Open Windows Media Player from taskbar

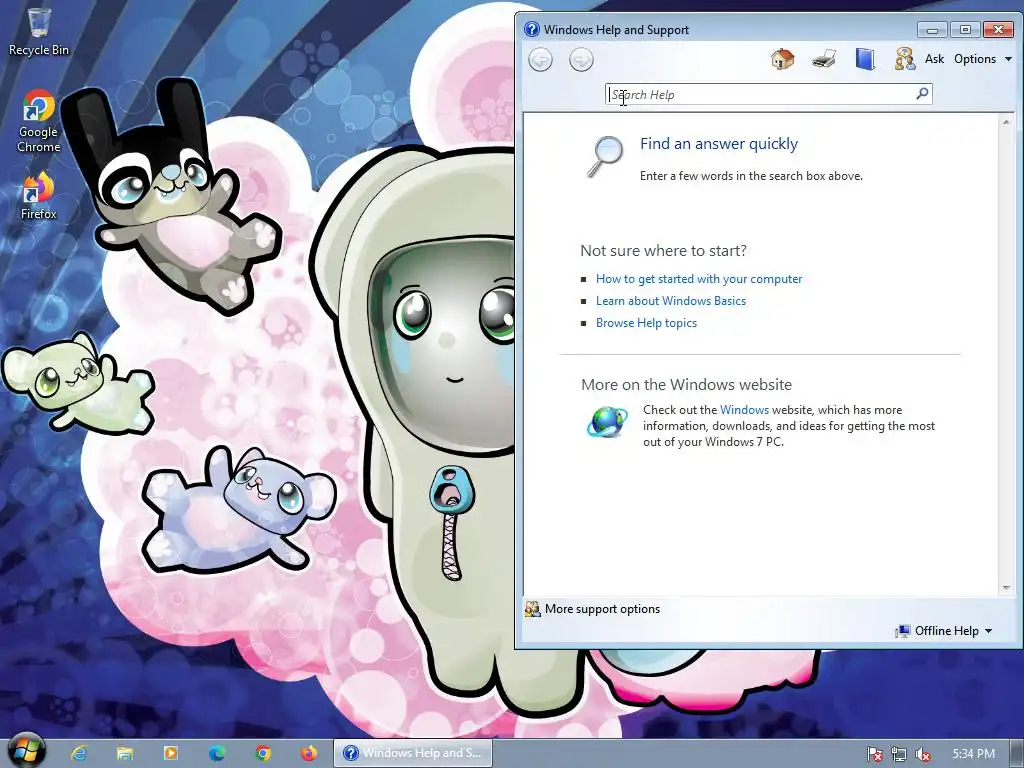pos(170,754)
